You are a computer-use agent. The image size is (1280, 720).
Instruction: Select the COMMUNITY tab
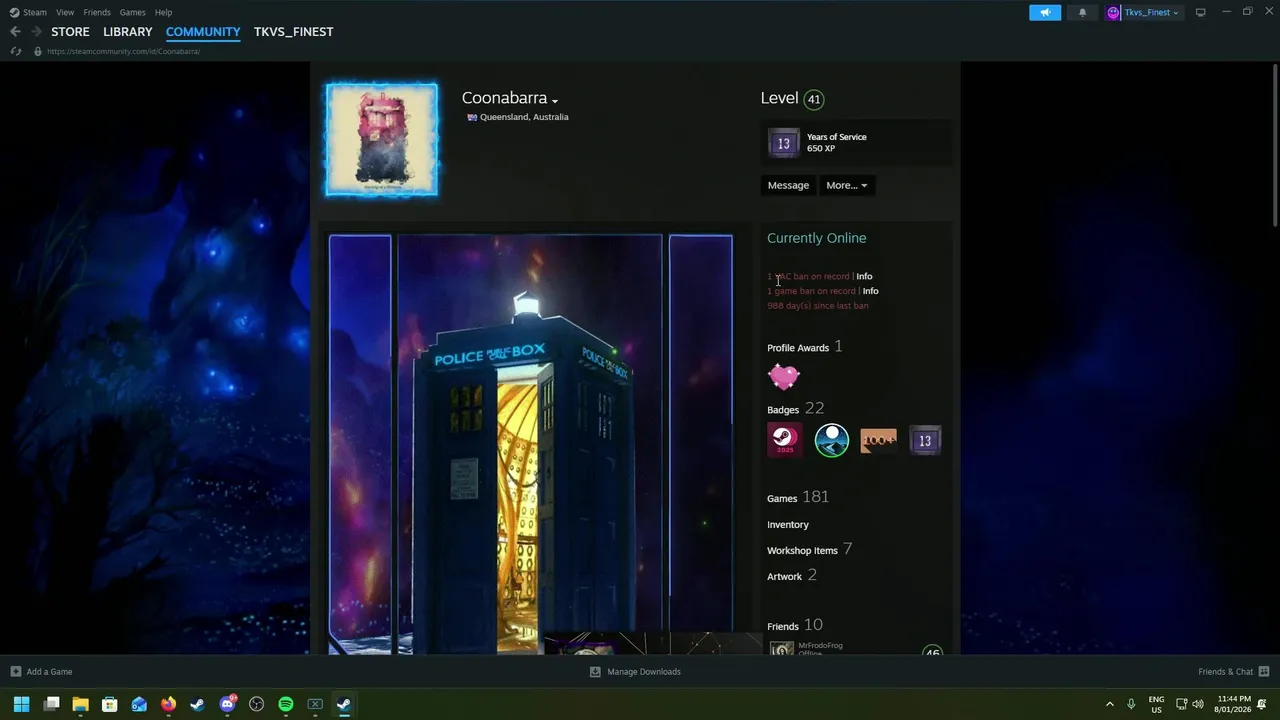tap(203, 31)
